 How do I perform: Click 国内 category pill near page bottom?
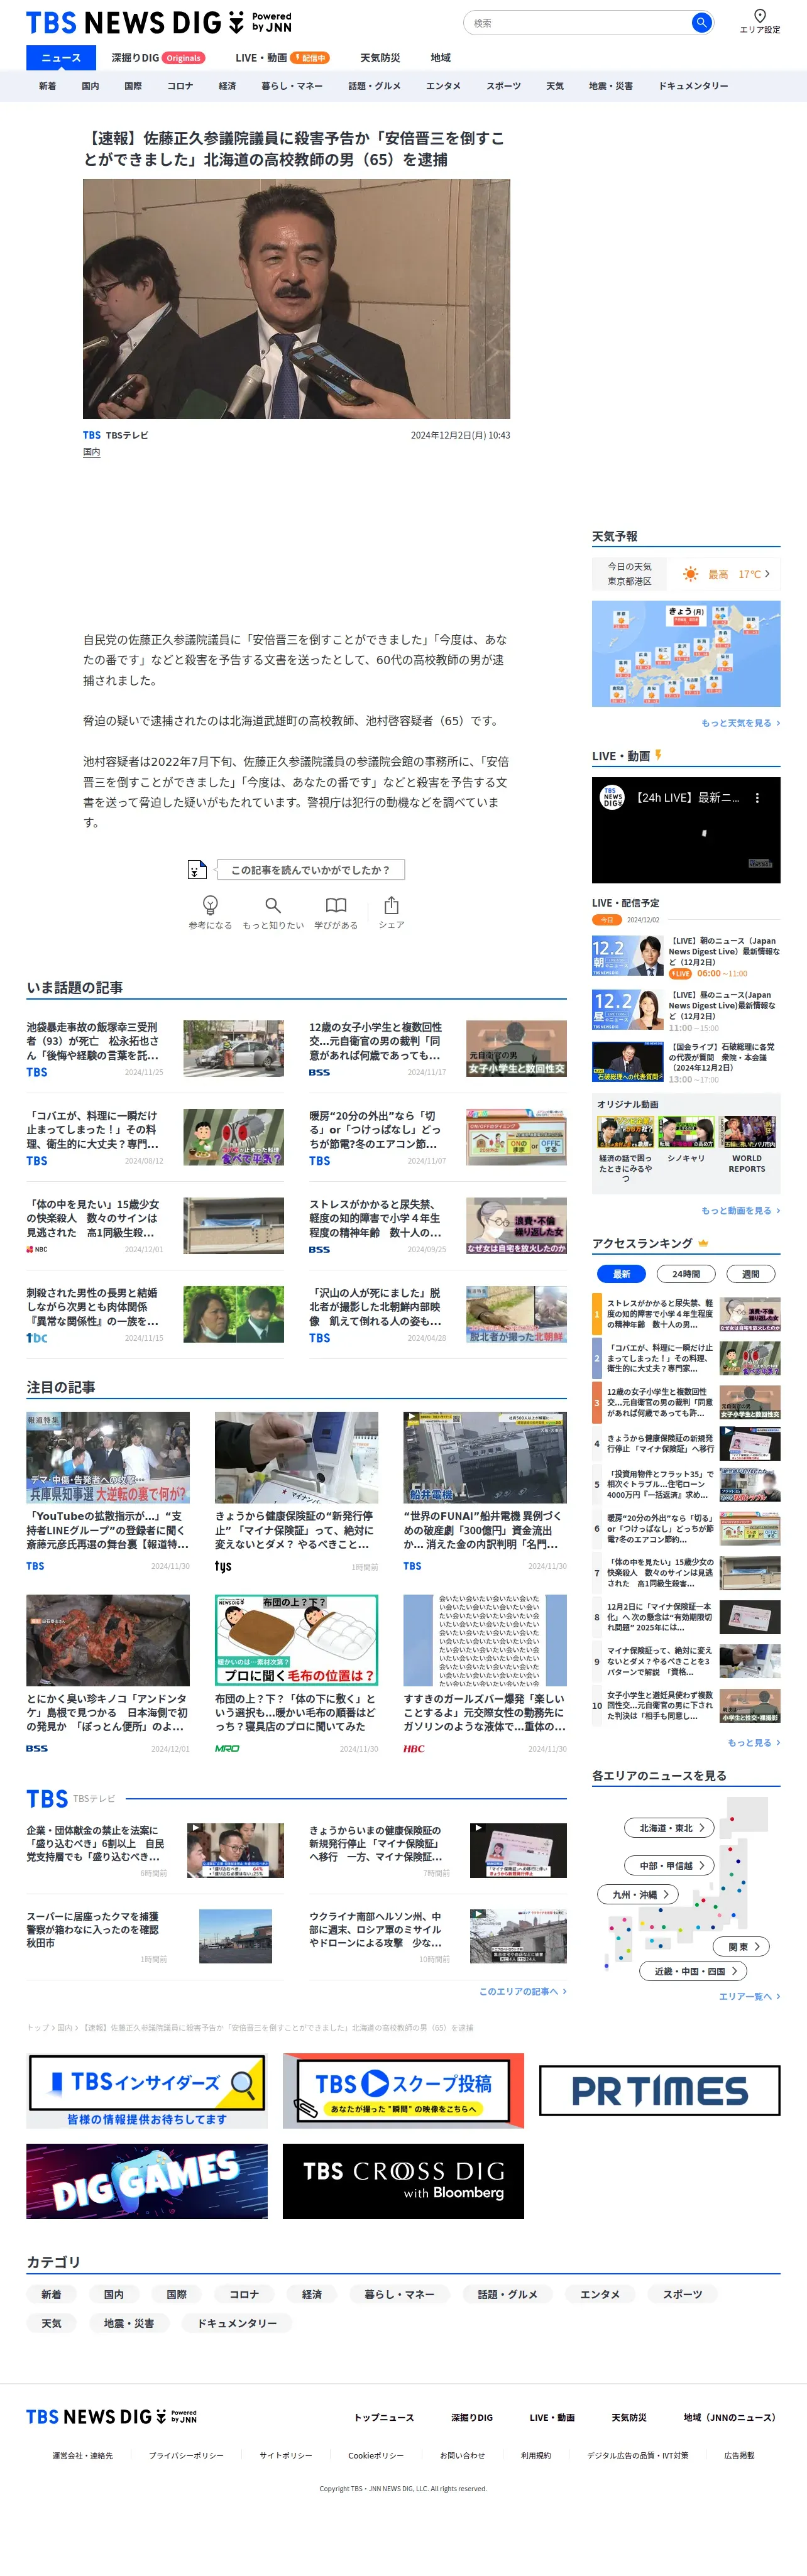[x=114, y=2294]
